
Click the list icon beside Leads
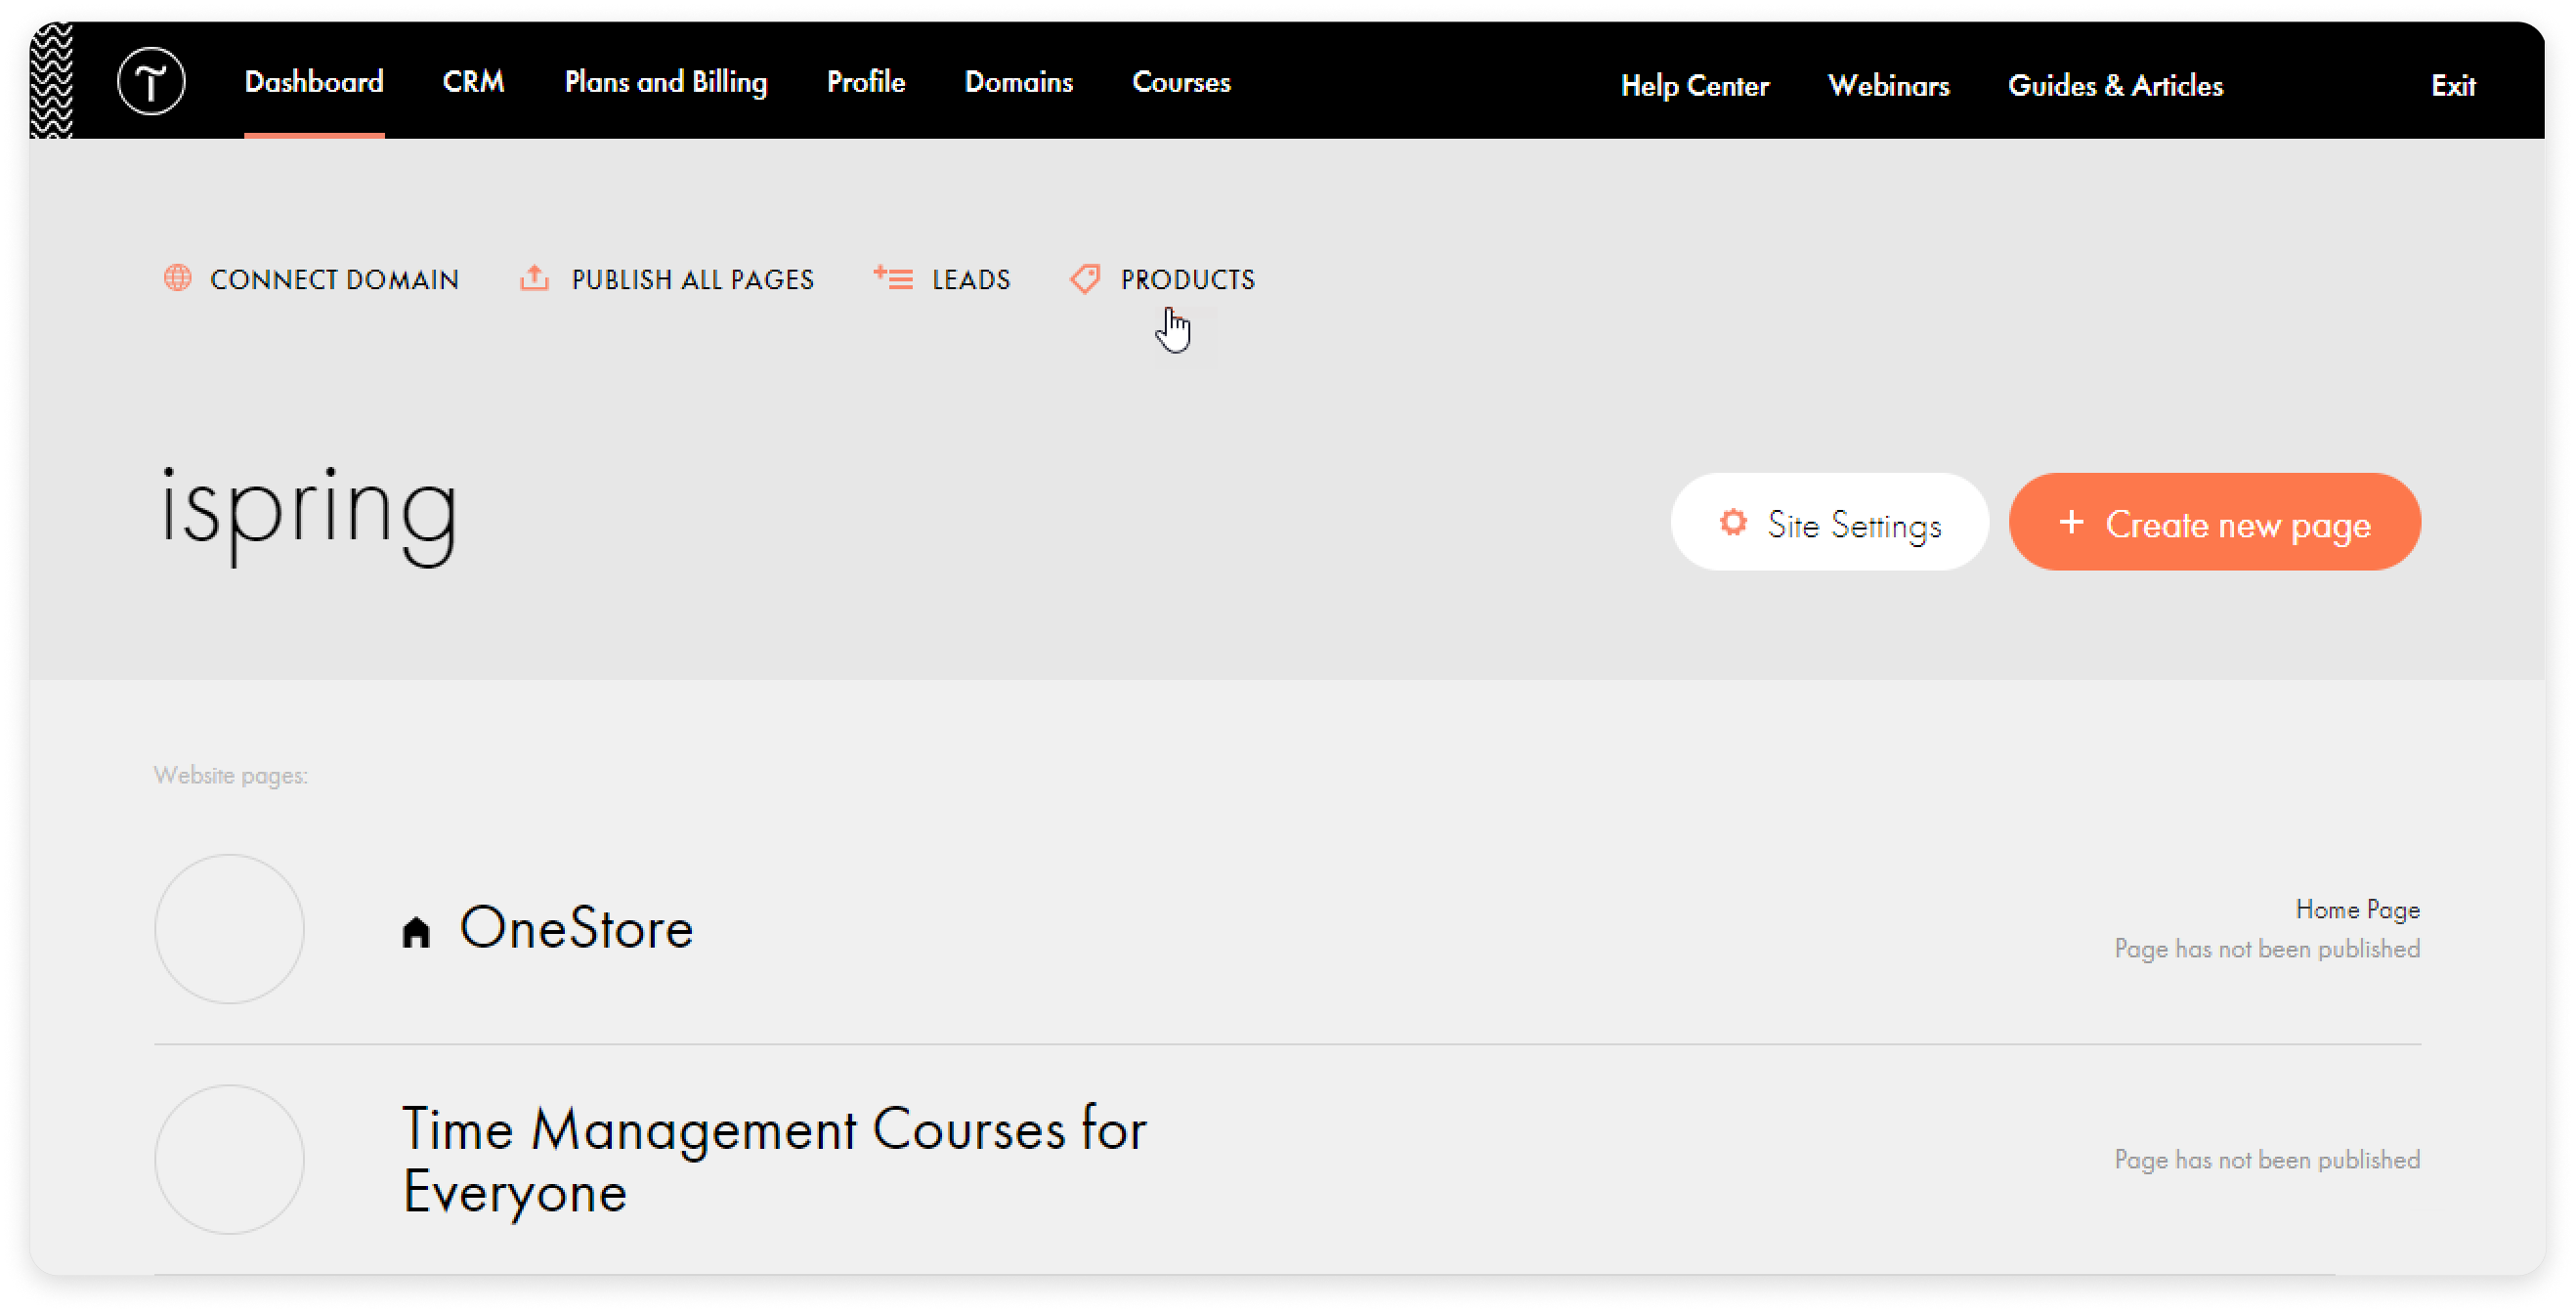click(x=893, y=278)
